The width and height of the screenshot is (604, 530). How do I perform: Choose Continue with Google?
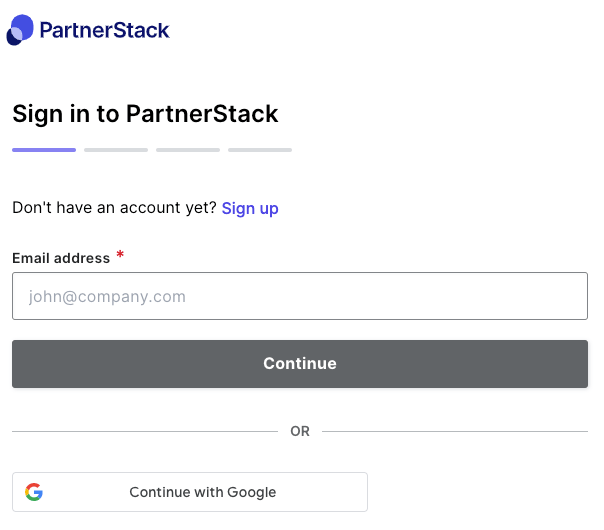pos(190,492)
